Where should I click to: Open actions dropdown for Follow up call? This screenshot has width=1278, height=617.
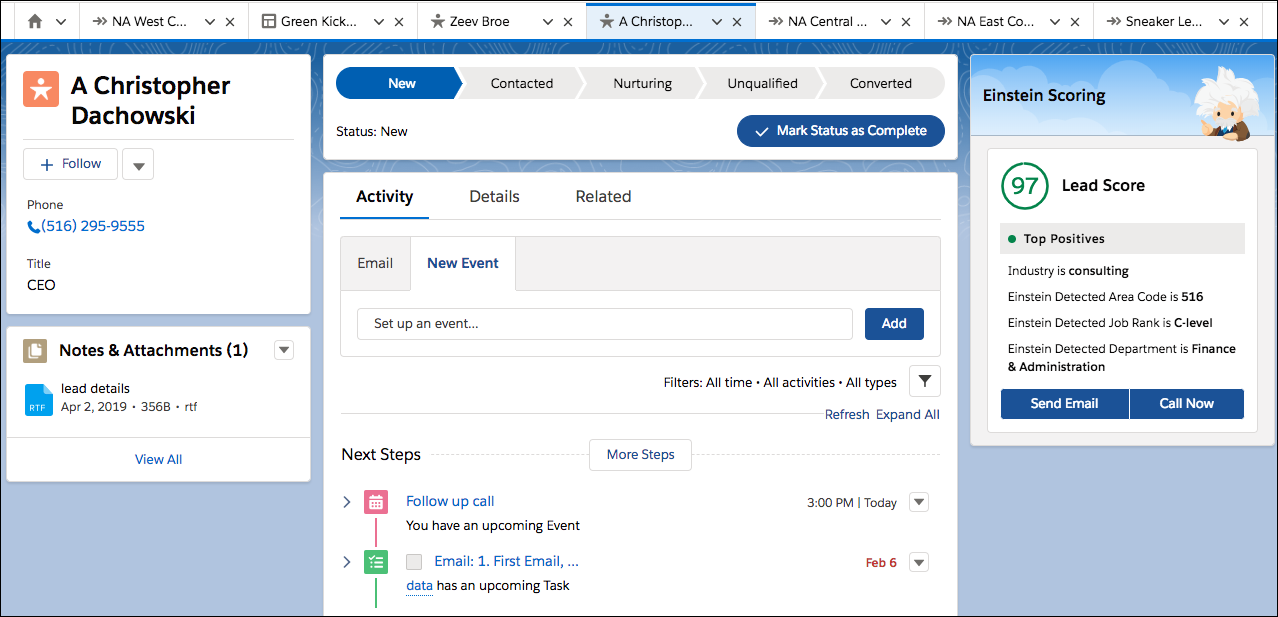pos(919,502)
